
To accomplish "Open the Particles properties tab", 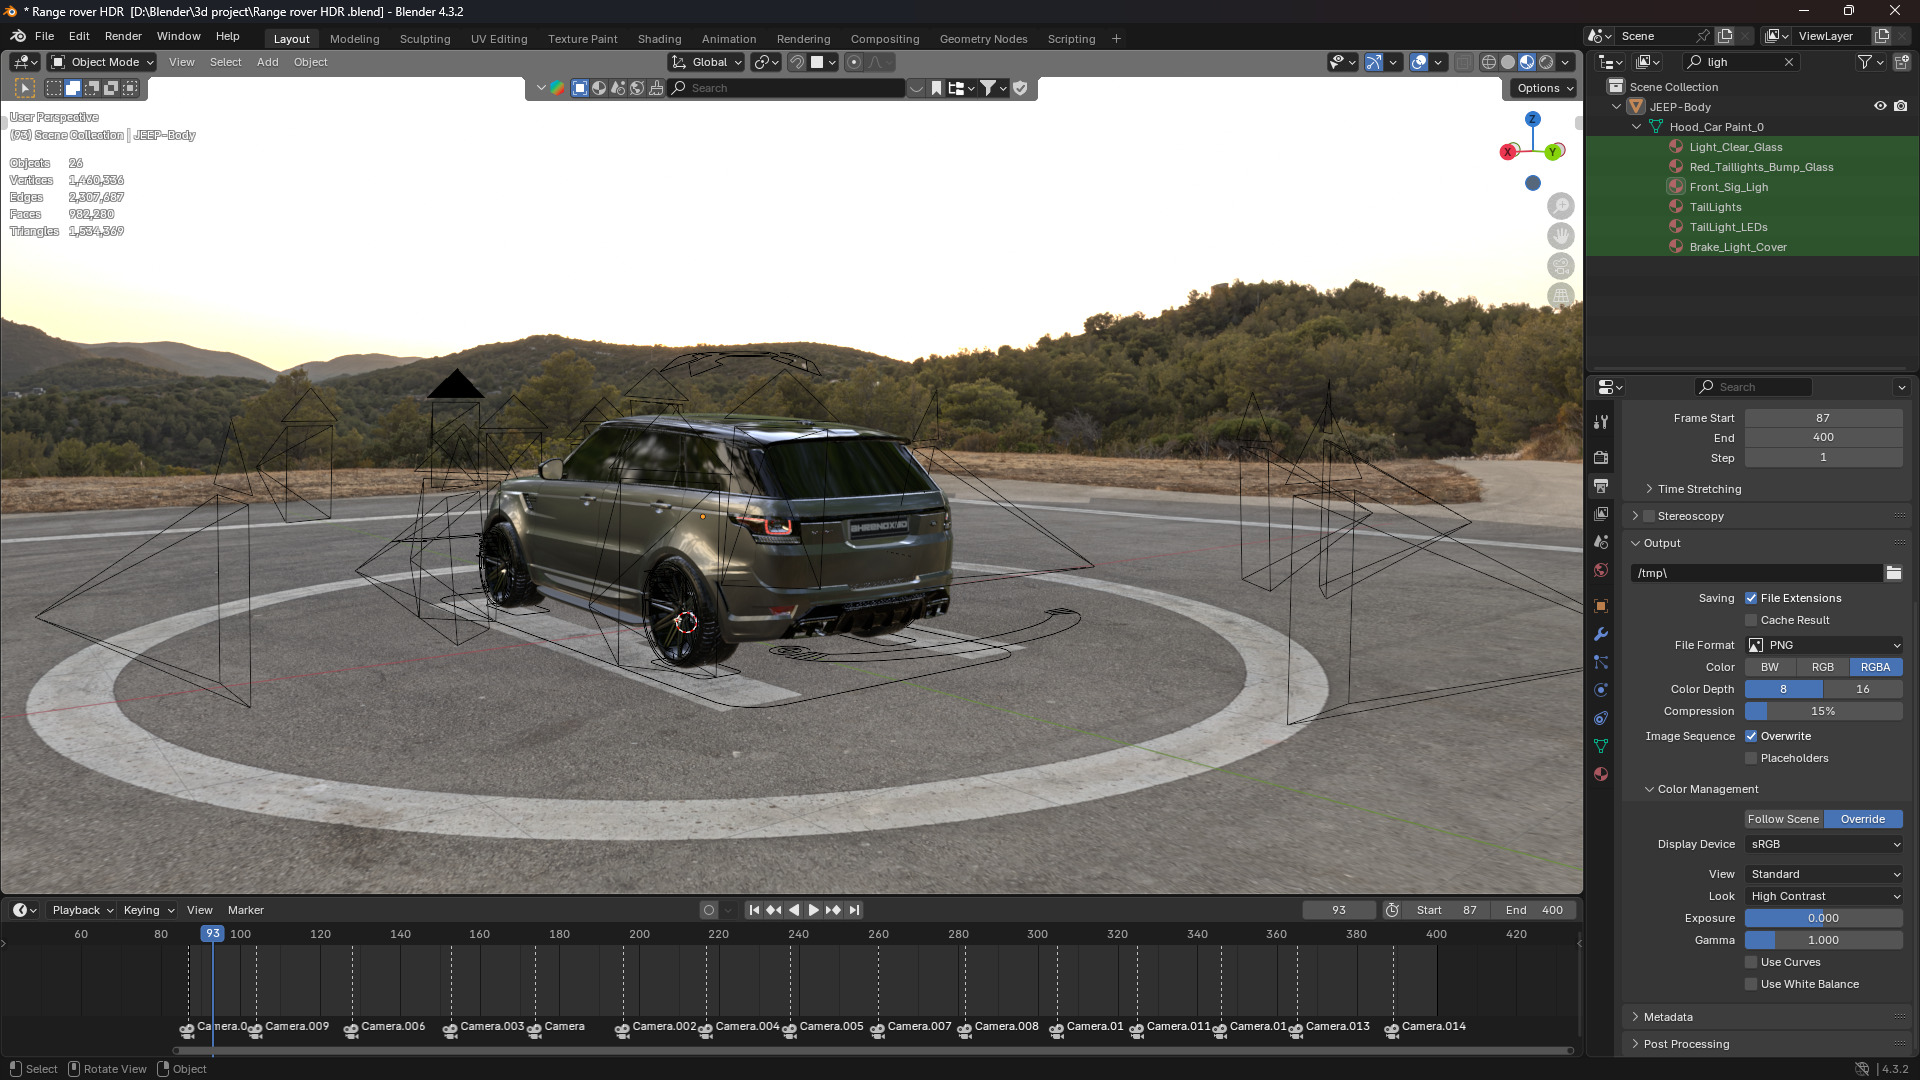I will 1601,662.
